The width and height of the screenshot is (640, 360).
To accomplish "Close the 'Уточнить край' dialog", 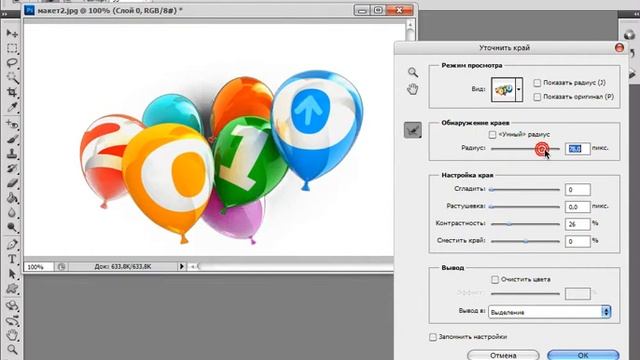I will point(619,48).
